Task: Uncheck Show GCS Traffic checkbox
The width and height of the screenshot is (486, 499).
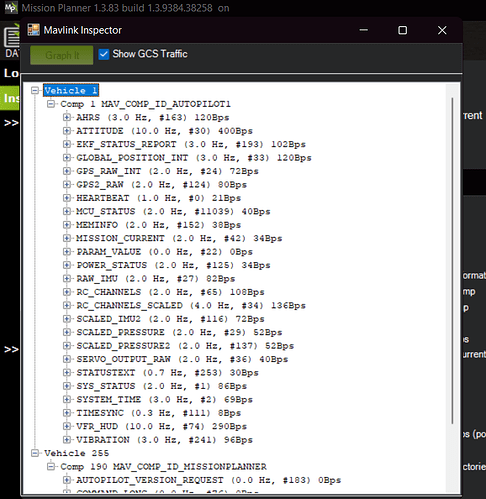Action: 104,54
